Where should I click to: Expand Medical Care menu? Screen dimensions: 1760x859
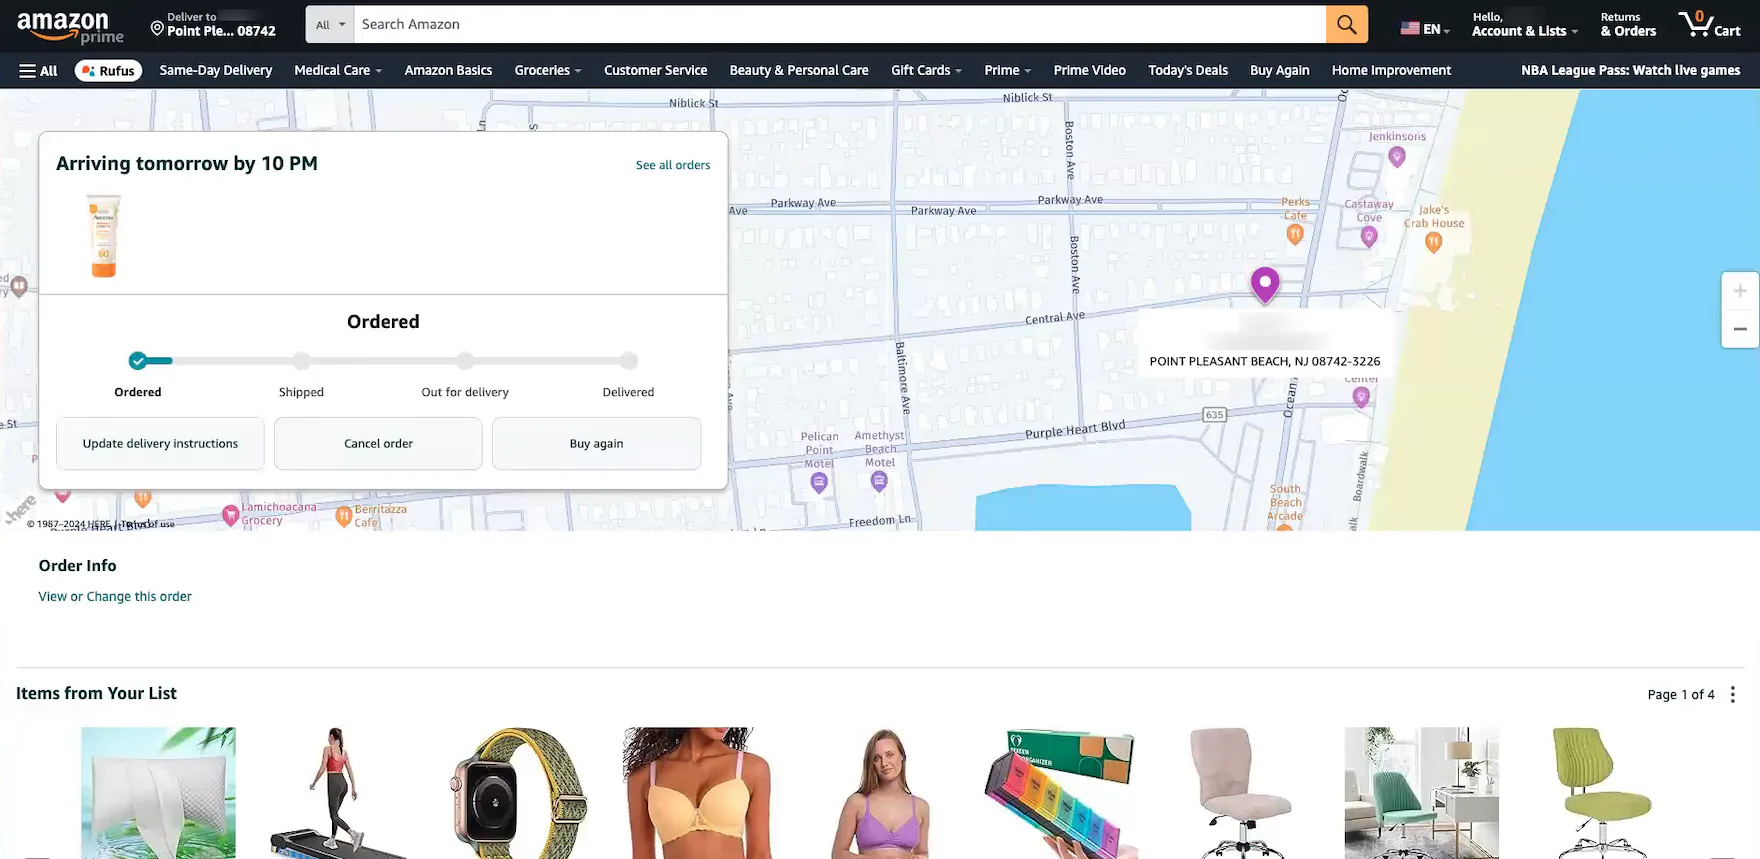338,71
